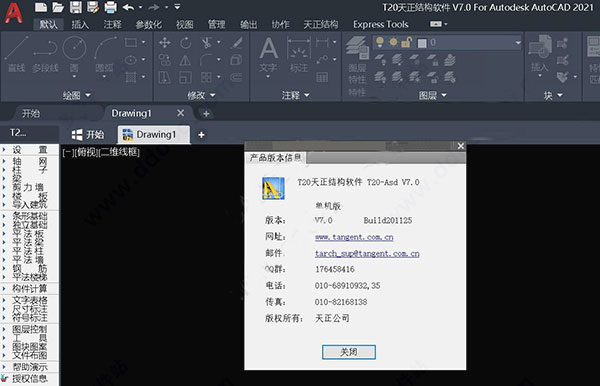Click the Print/Plot icon
This screenshot has height=386, width=600.
[111, 7]
